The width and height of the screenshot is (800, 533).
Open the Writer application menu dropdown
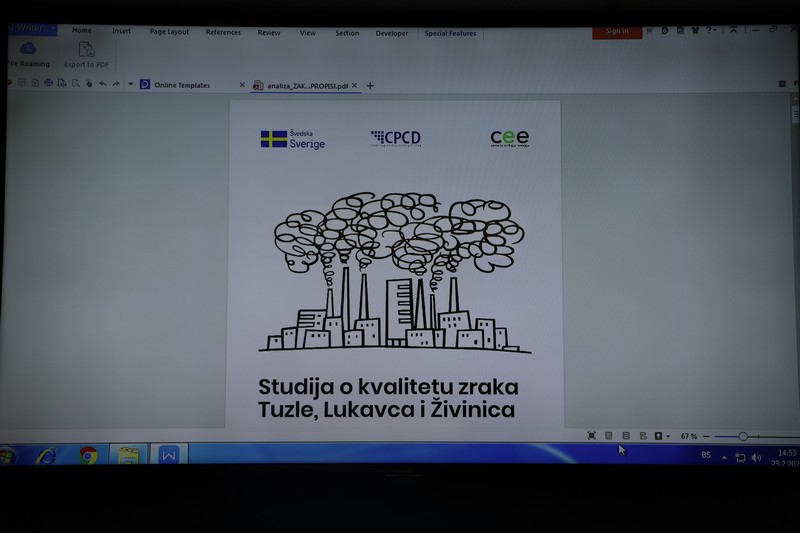point(52,28)
